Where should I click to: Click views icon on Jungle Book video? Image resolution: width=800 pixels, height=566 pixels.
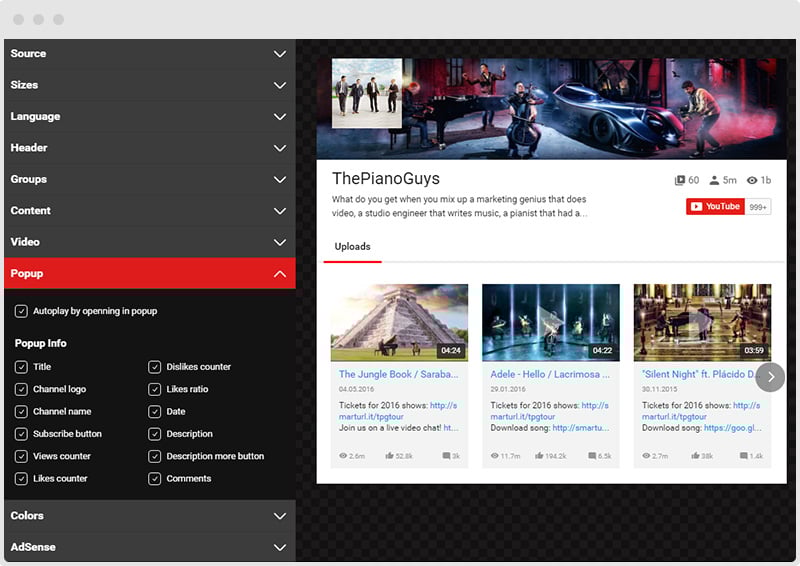[343, 456]
